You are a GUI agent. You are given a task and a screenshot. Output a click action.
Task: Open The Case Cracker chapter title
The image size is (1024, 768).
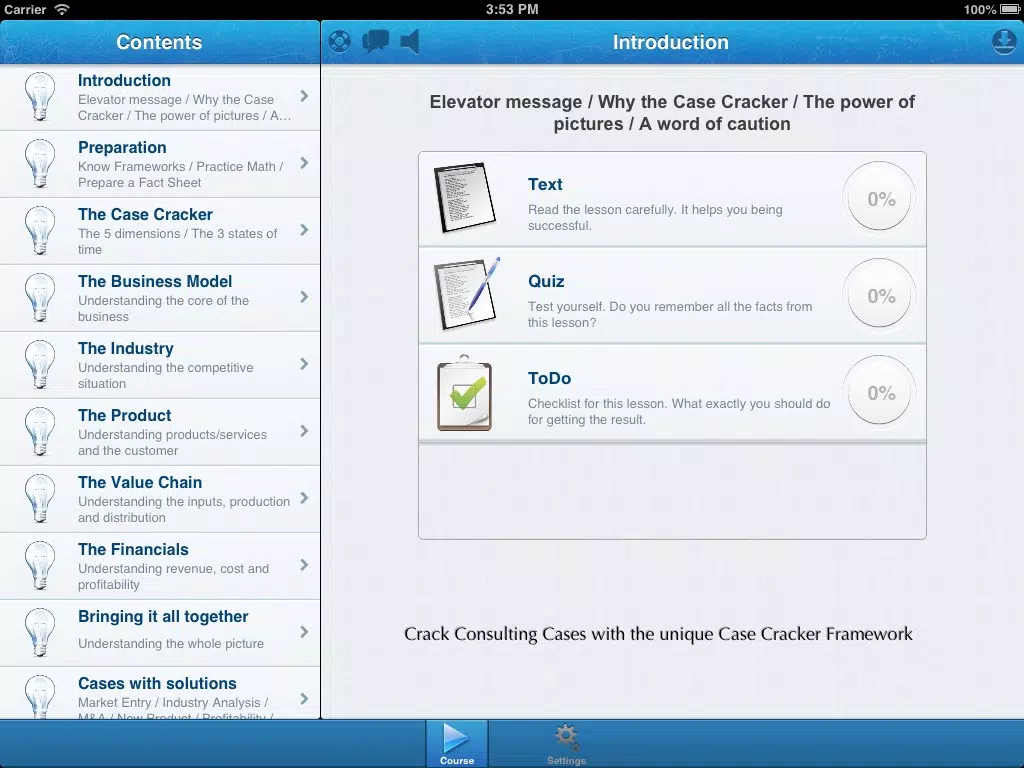[x=145, y=214]
